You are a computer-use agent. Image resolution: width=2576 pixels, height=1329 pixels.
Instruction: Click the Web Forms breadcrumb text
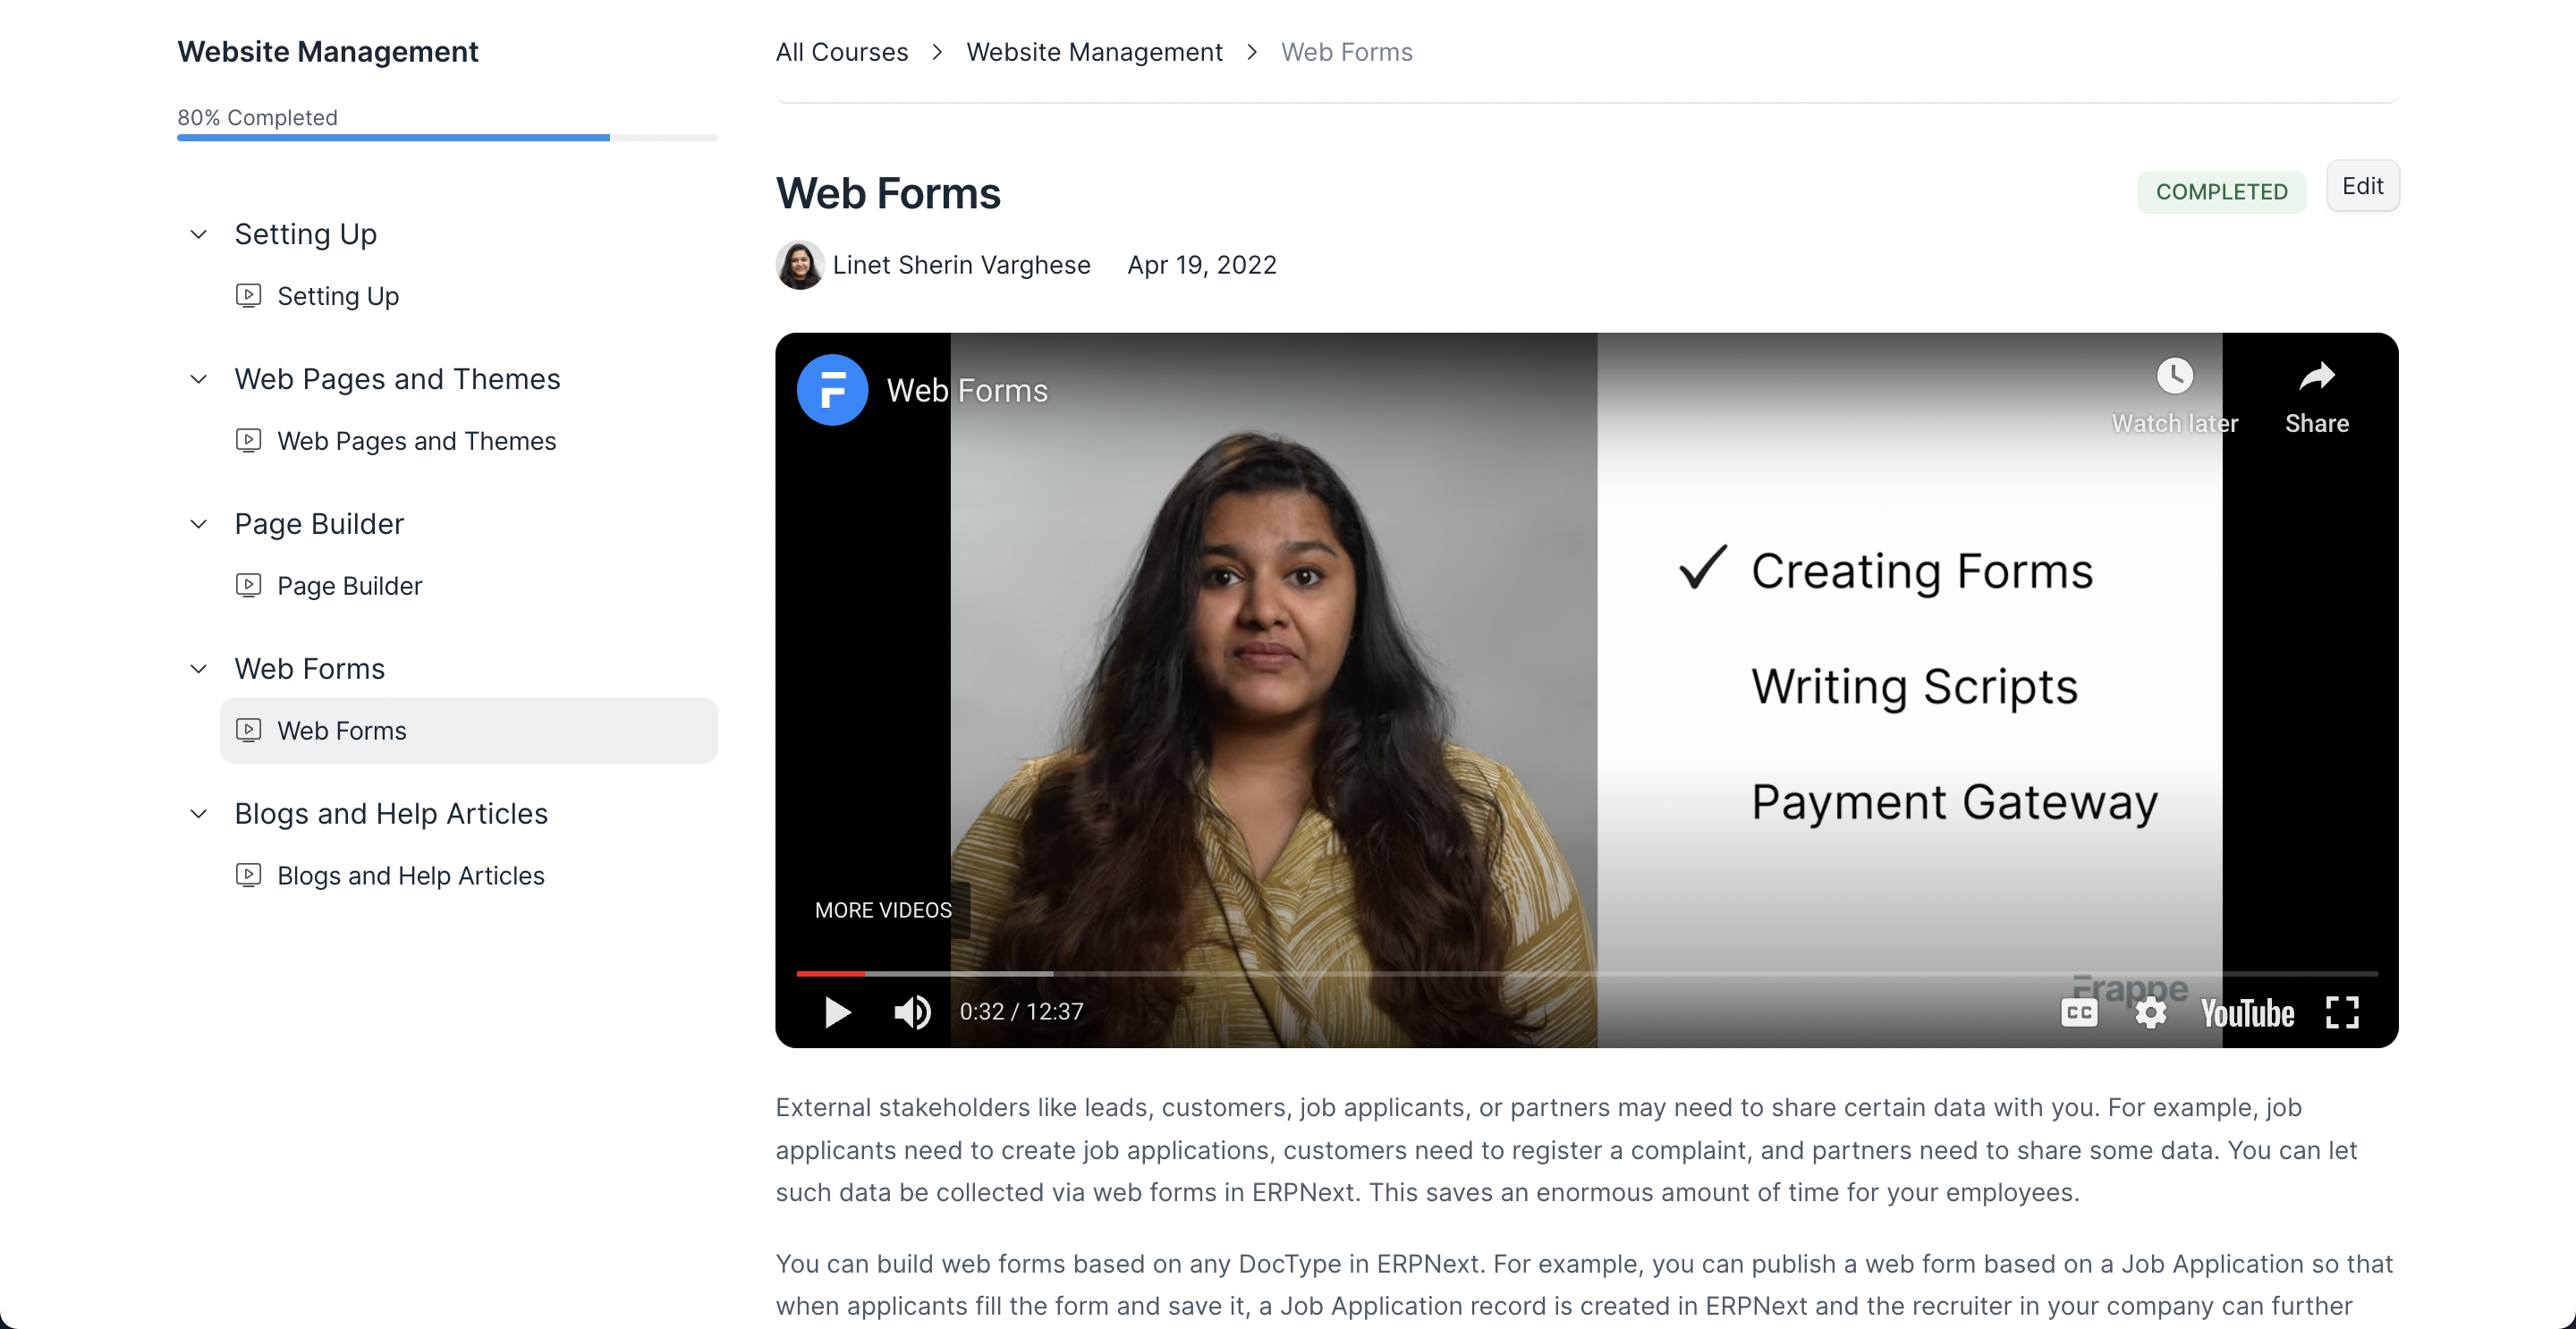pyautogui.click(x=1346, y=52)
